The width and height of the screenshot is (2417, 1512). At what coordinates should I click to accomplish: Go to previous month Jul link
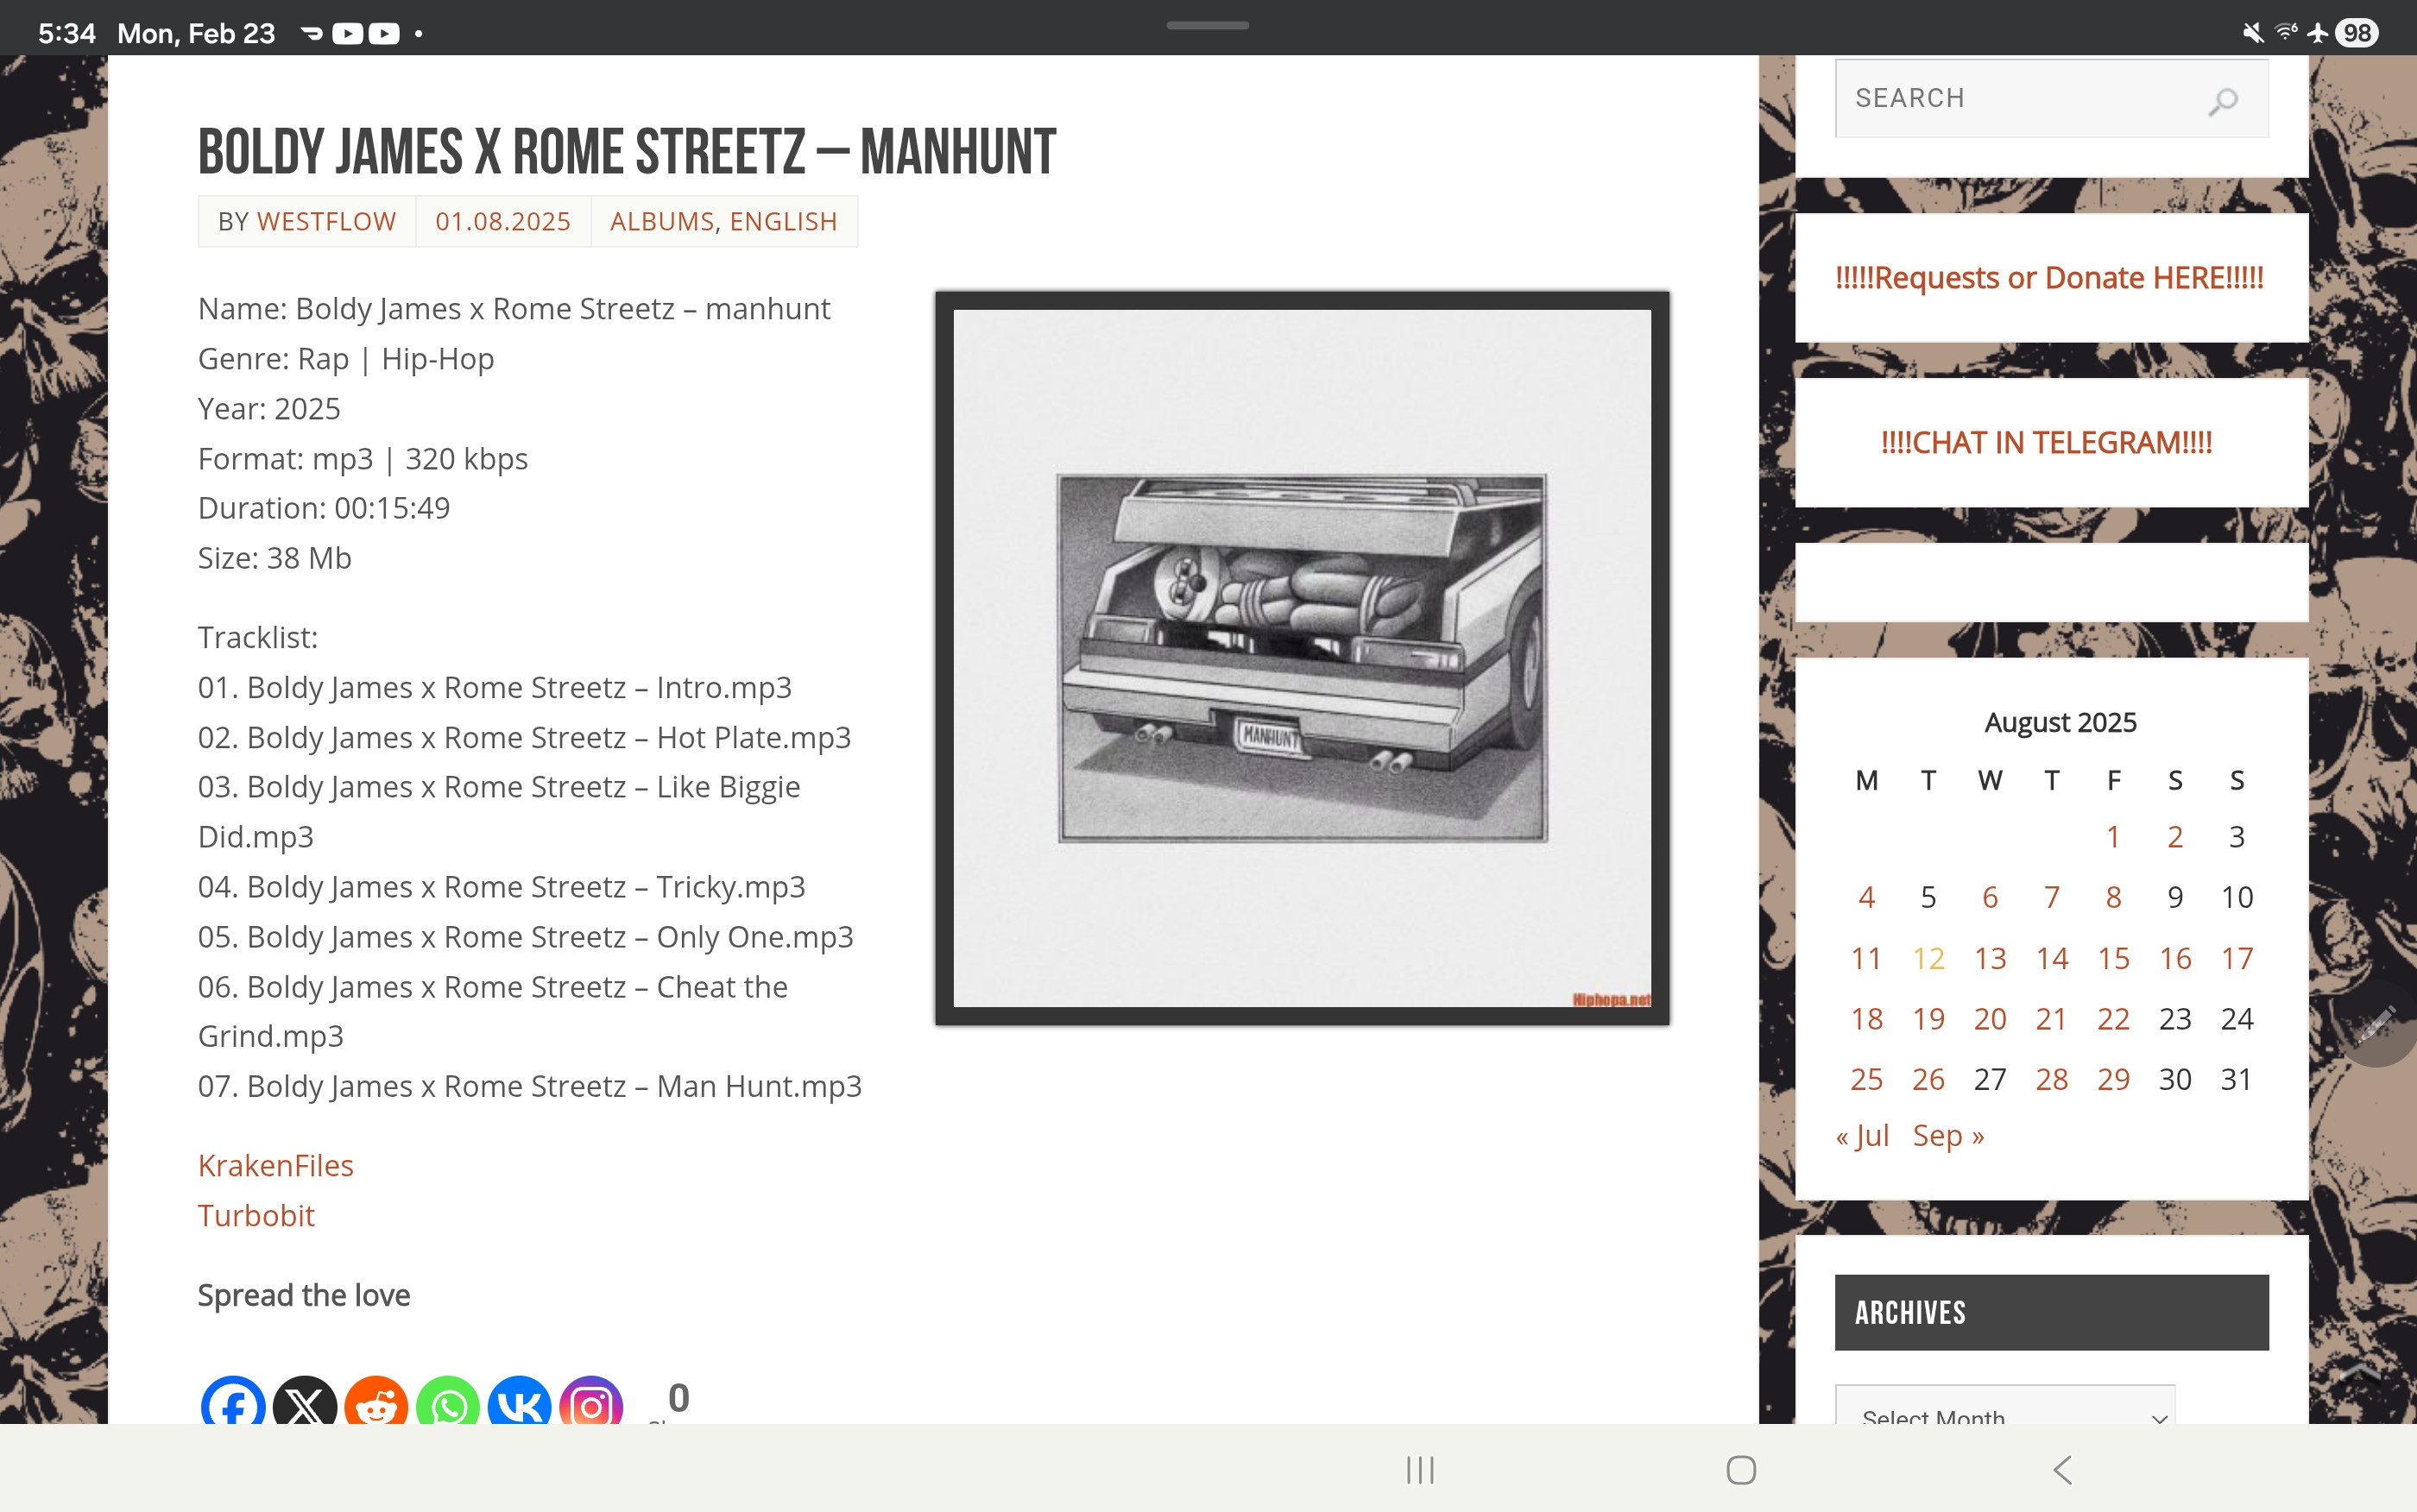[1862, 1136]
